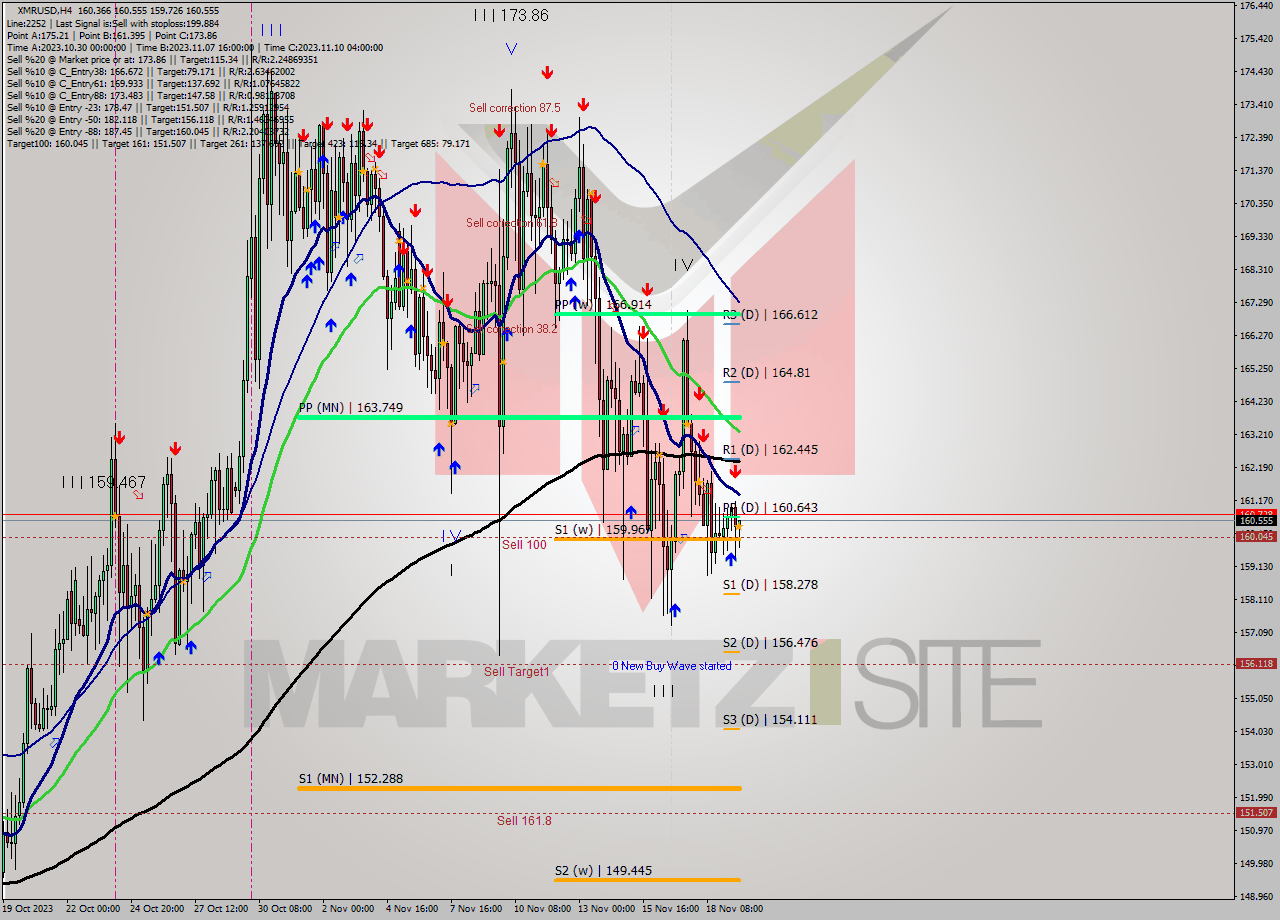Click the 'Sell correction 87.5' label
This screenshot has width=1280, height=920.
pos(515,107)
